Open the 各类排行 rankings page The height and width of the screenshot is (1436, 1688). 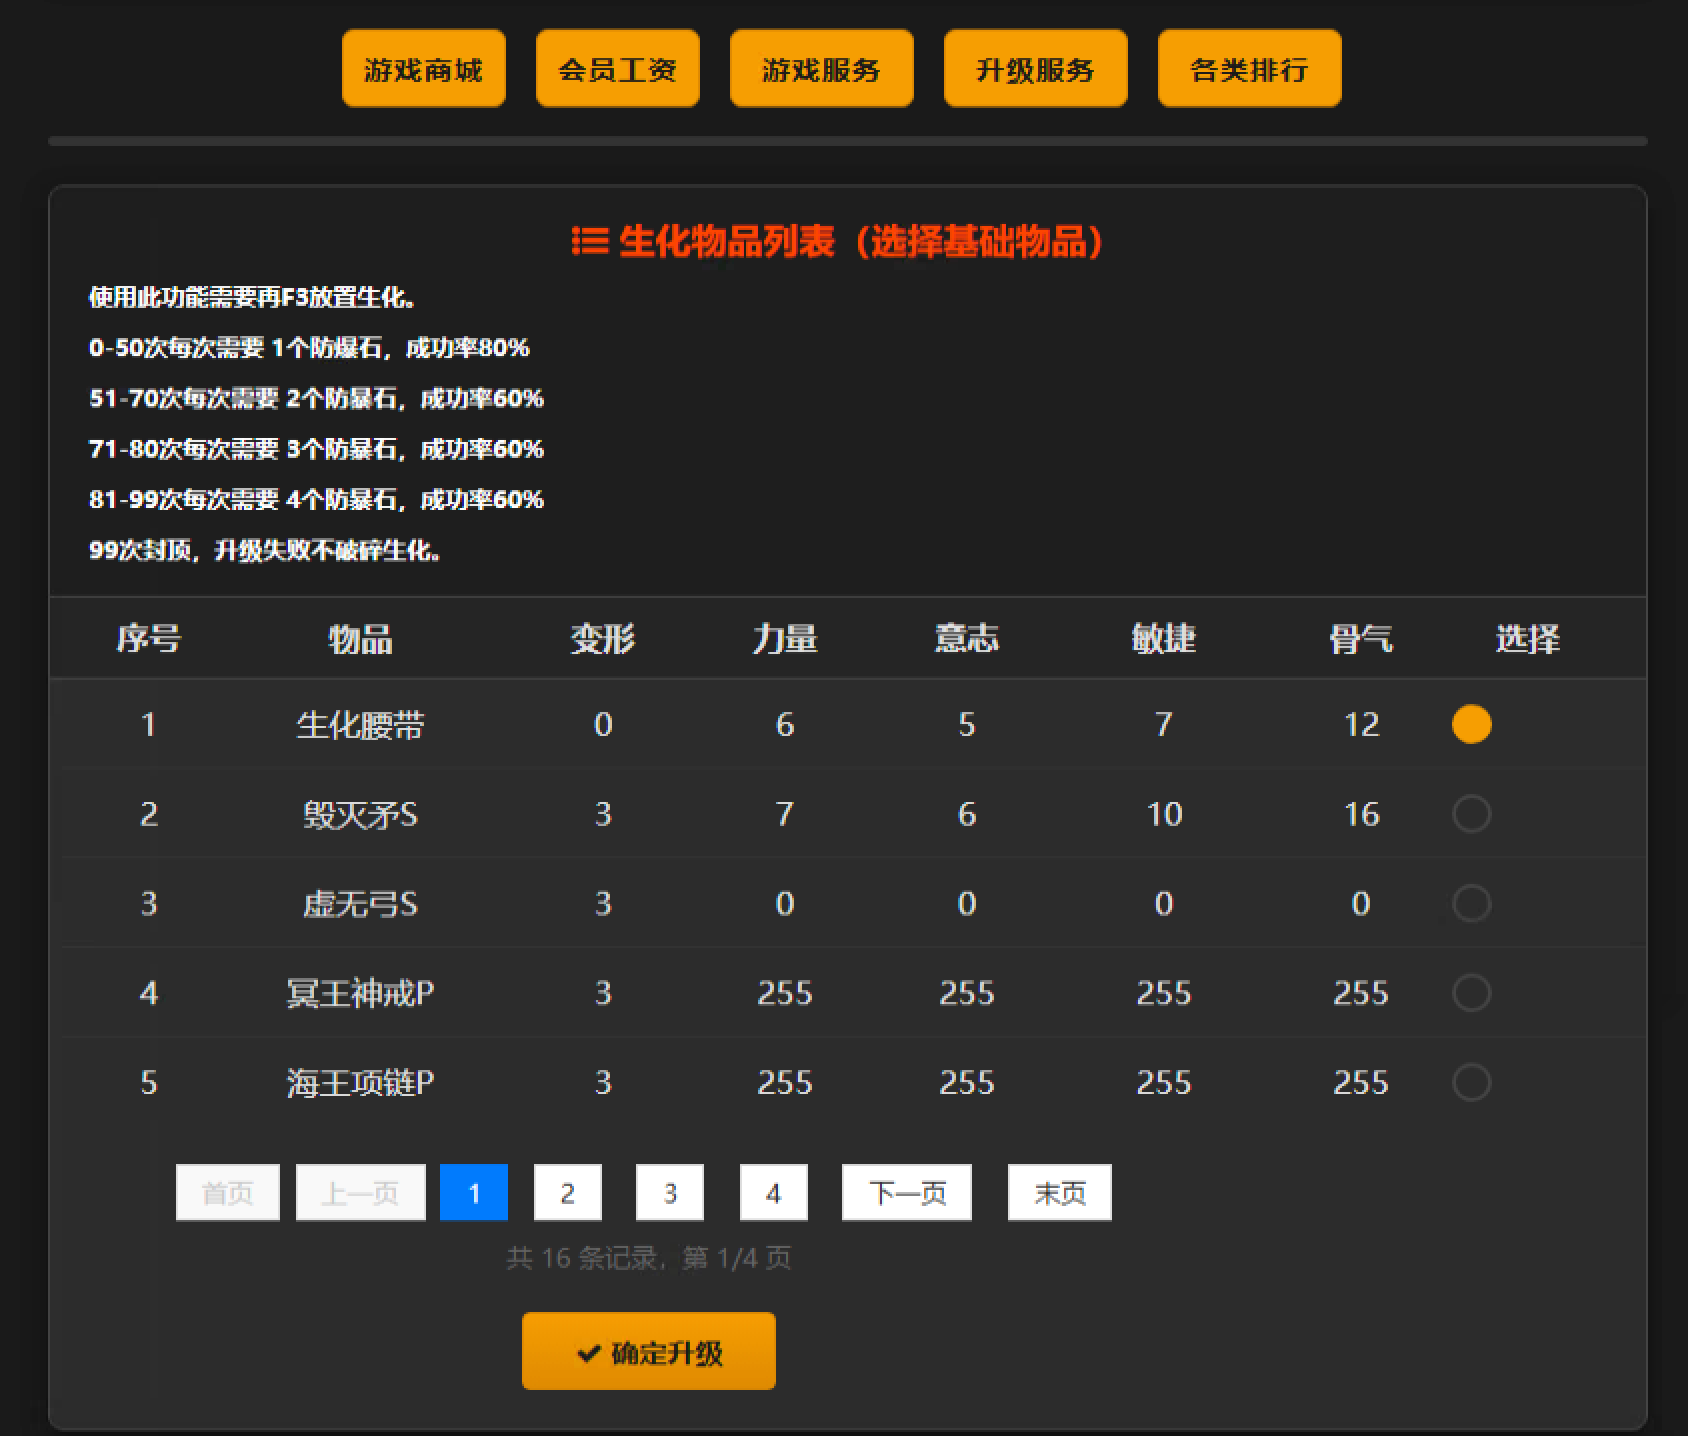pos(1248,68)
